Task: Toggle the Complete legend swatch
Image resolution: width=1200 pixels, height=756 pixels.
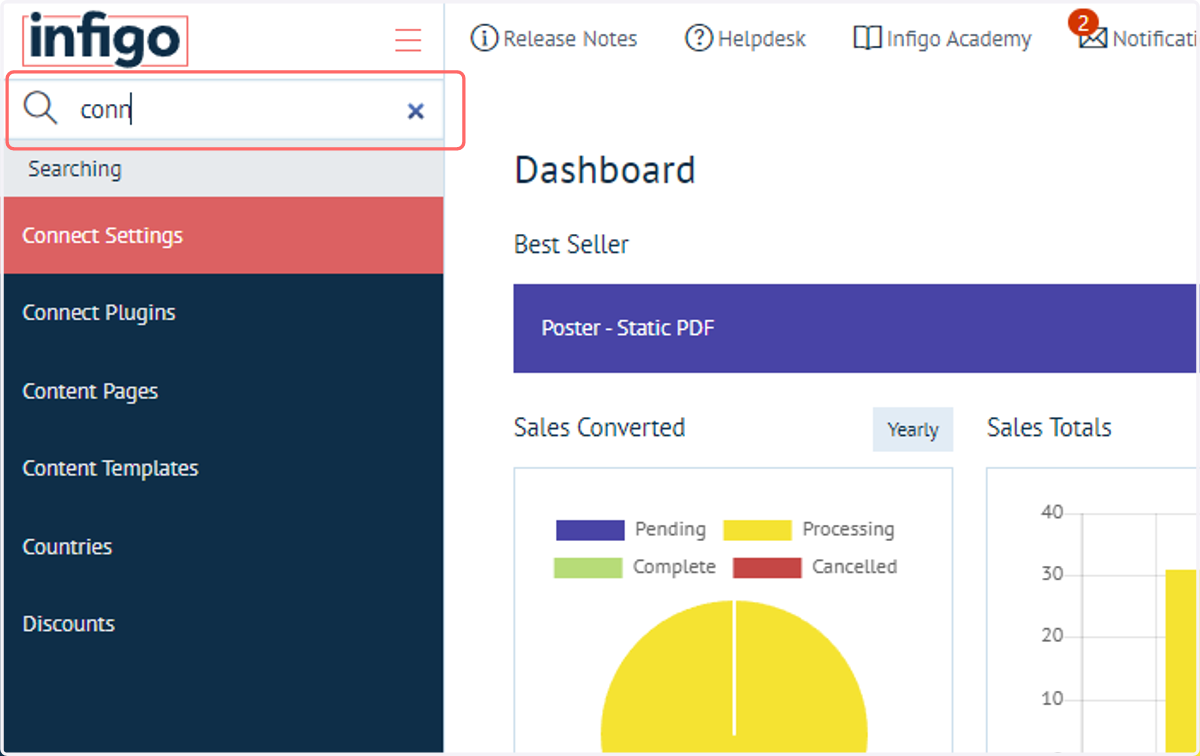Action: click(x=588, y=567)
